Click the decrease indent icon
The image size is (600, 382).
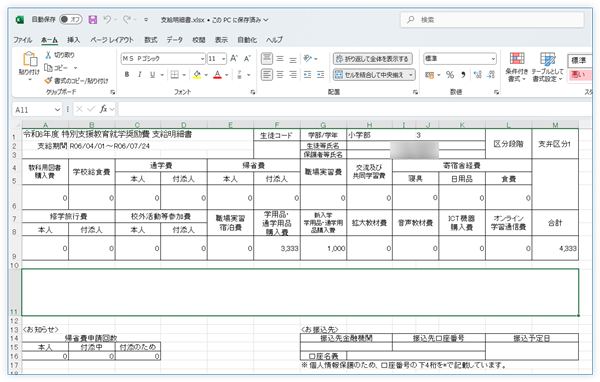[x=307, y=75]
